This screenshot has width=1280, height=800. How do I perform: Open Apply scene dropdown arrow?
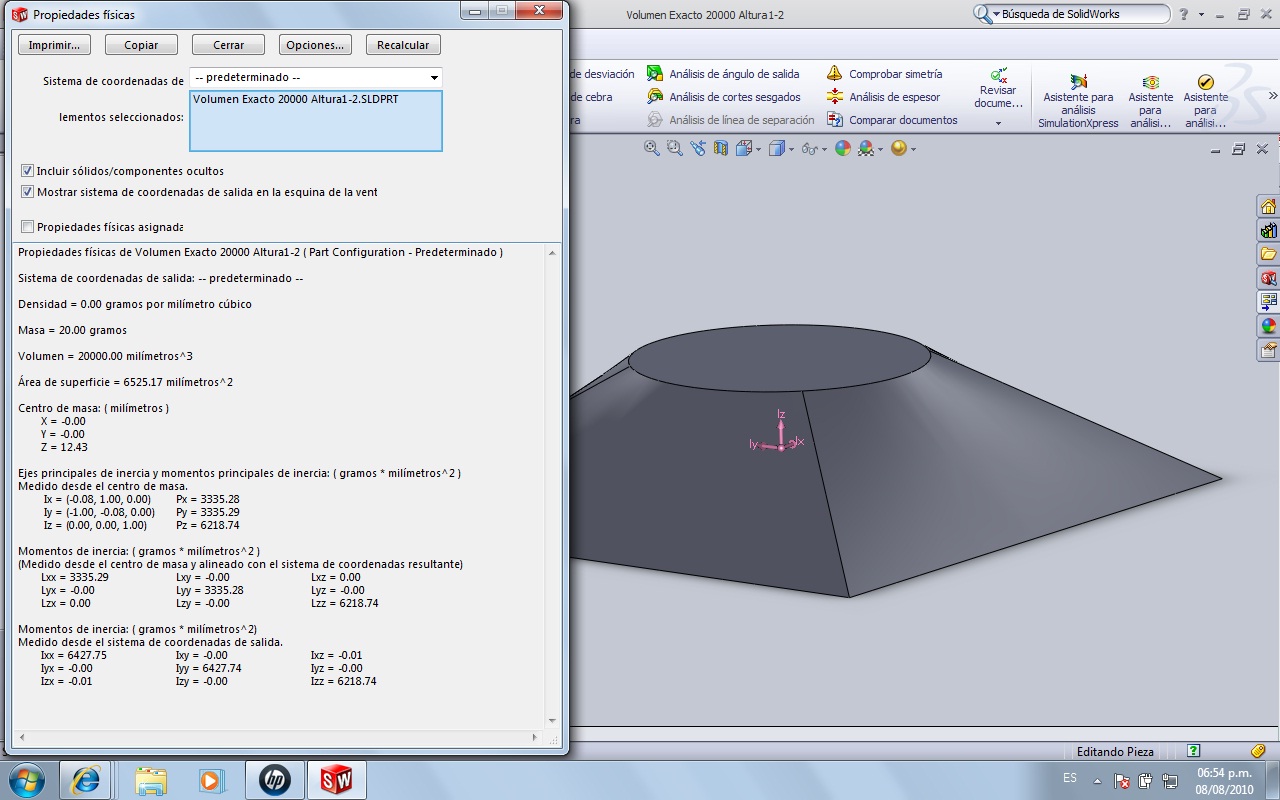click(880, 149)
